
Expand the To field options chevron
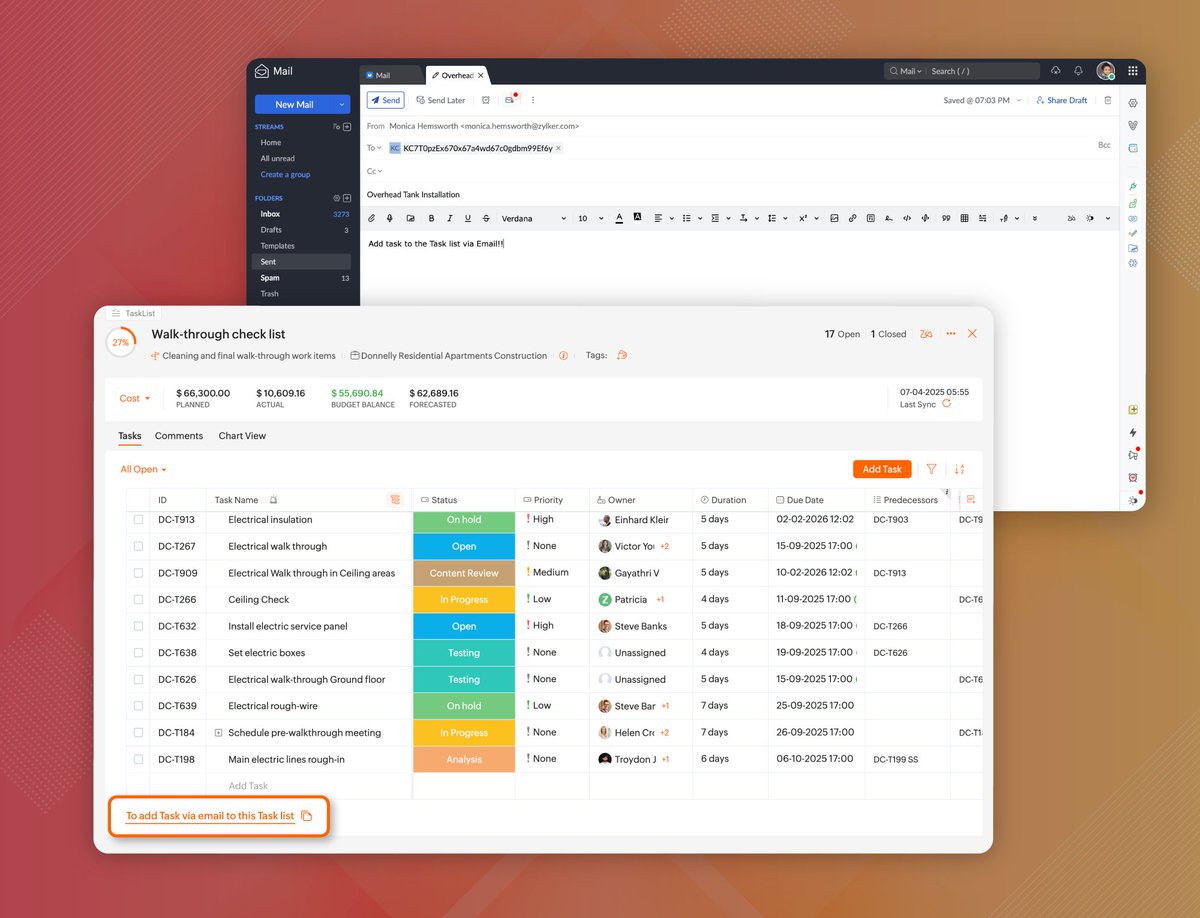pyautogui.click(x=379, y=148)
